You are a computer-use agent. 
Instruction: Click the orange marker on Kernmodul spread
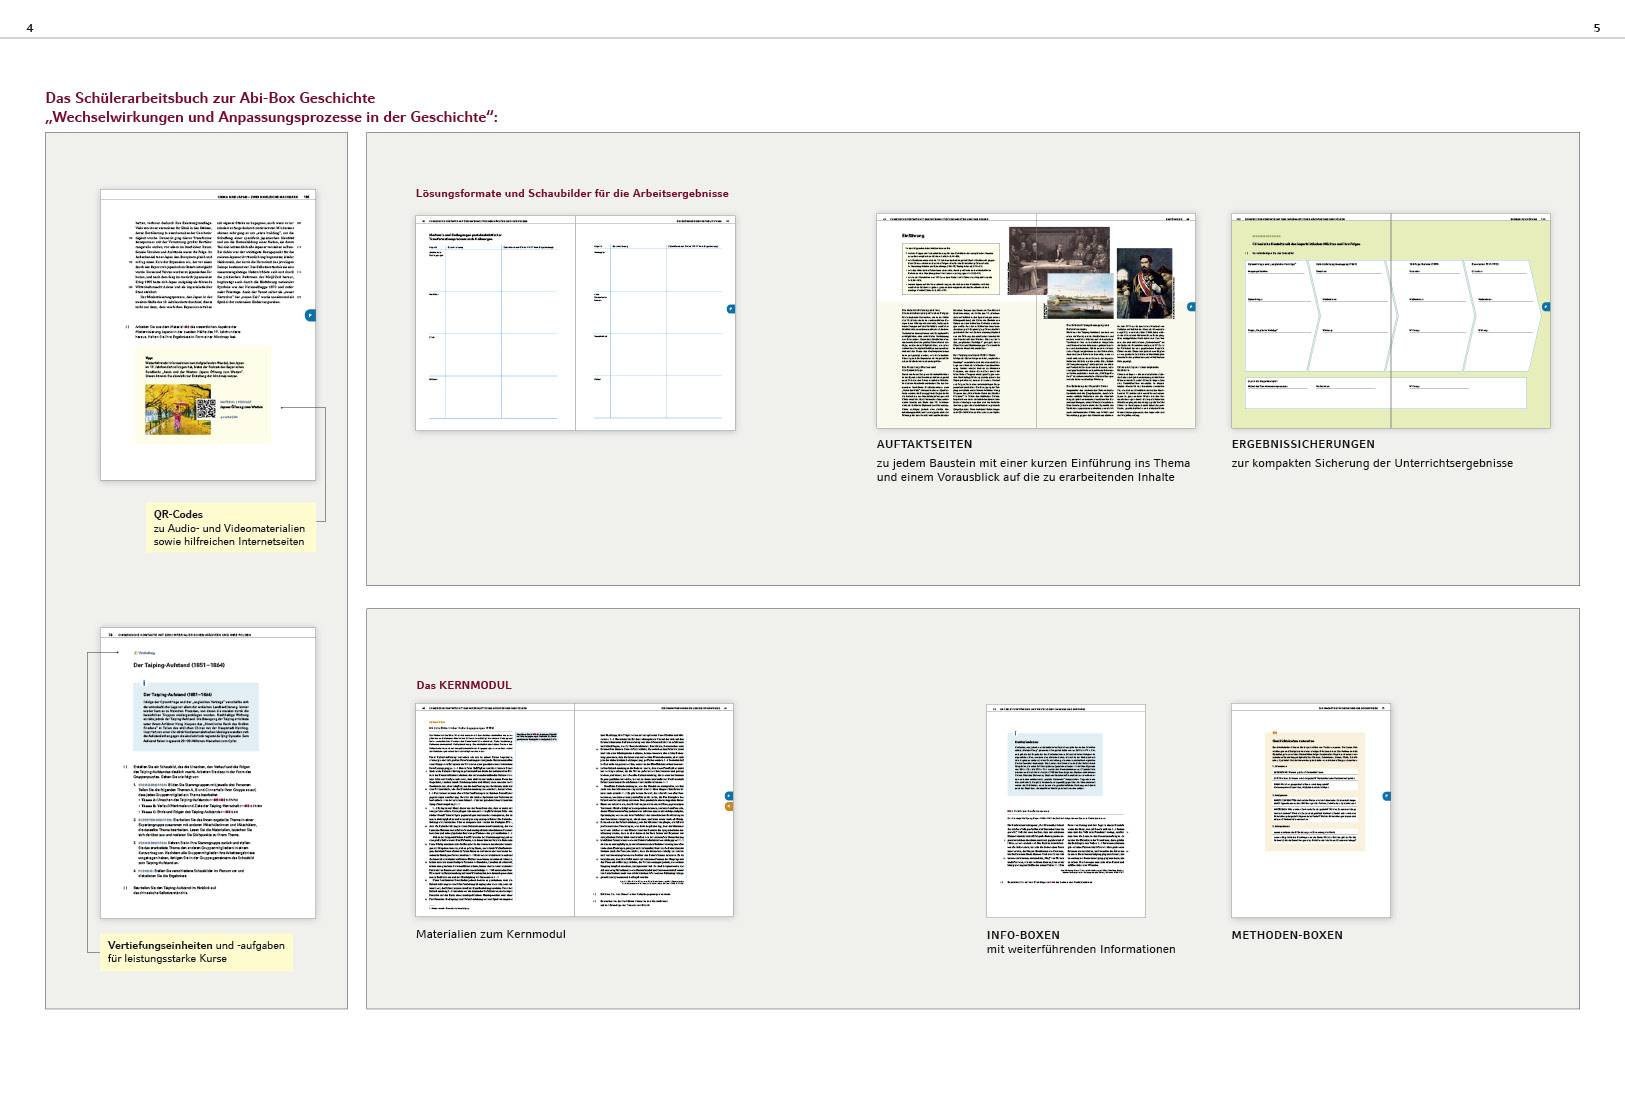729,806
